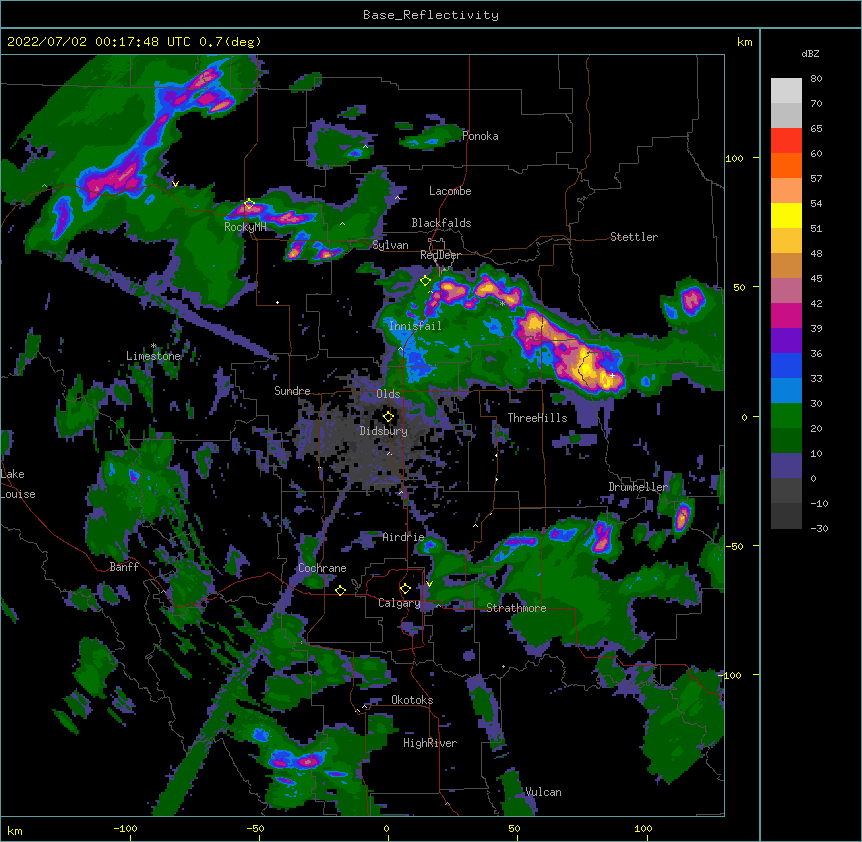Screen dimensions: 862x842
Task: Select the Airdrie label
Action: [x=403, y=537]
